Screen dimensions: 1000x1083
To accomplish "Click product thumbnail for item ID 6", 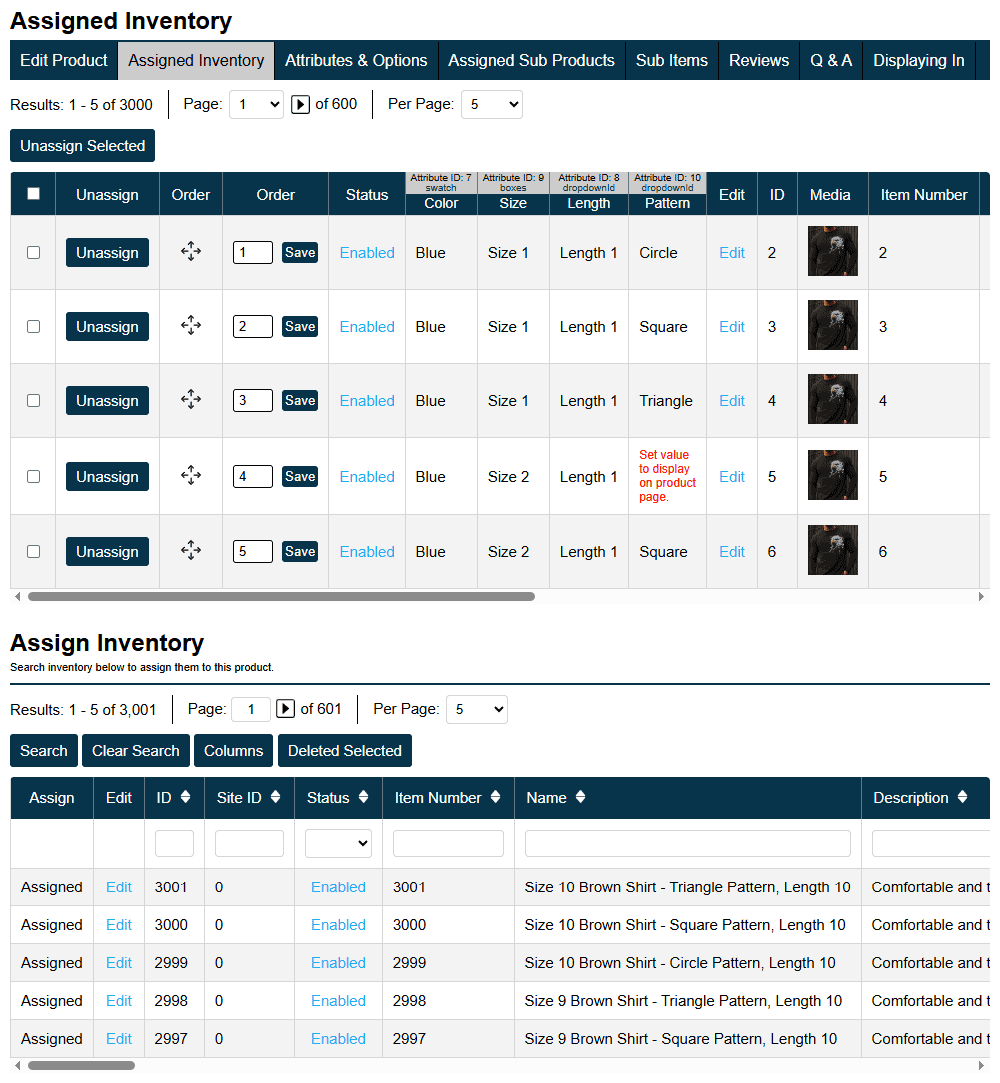I will coord(832,550).
